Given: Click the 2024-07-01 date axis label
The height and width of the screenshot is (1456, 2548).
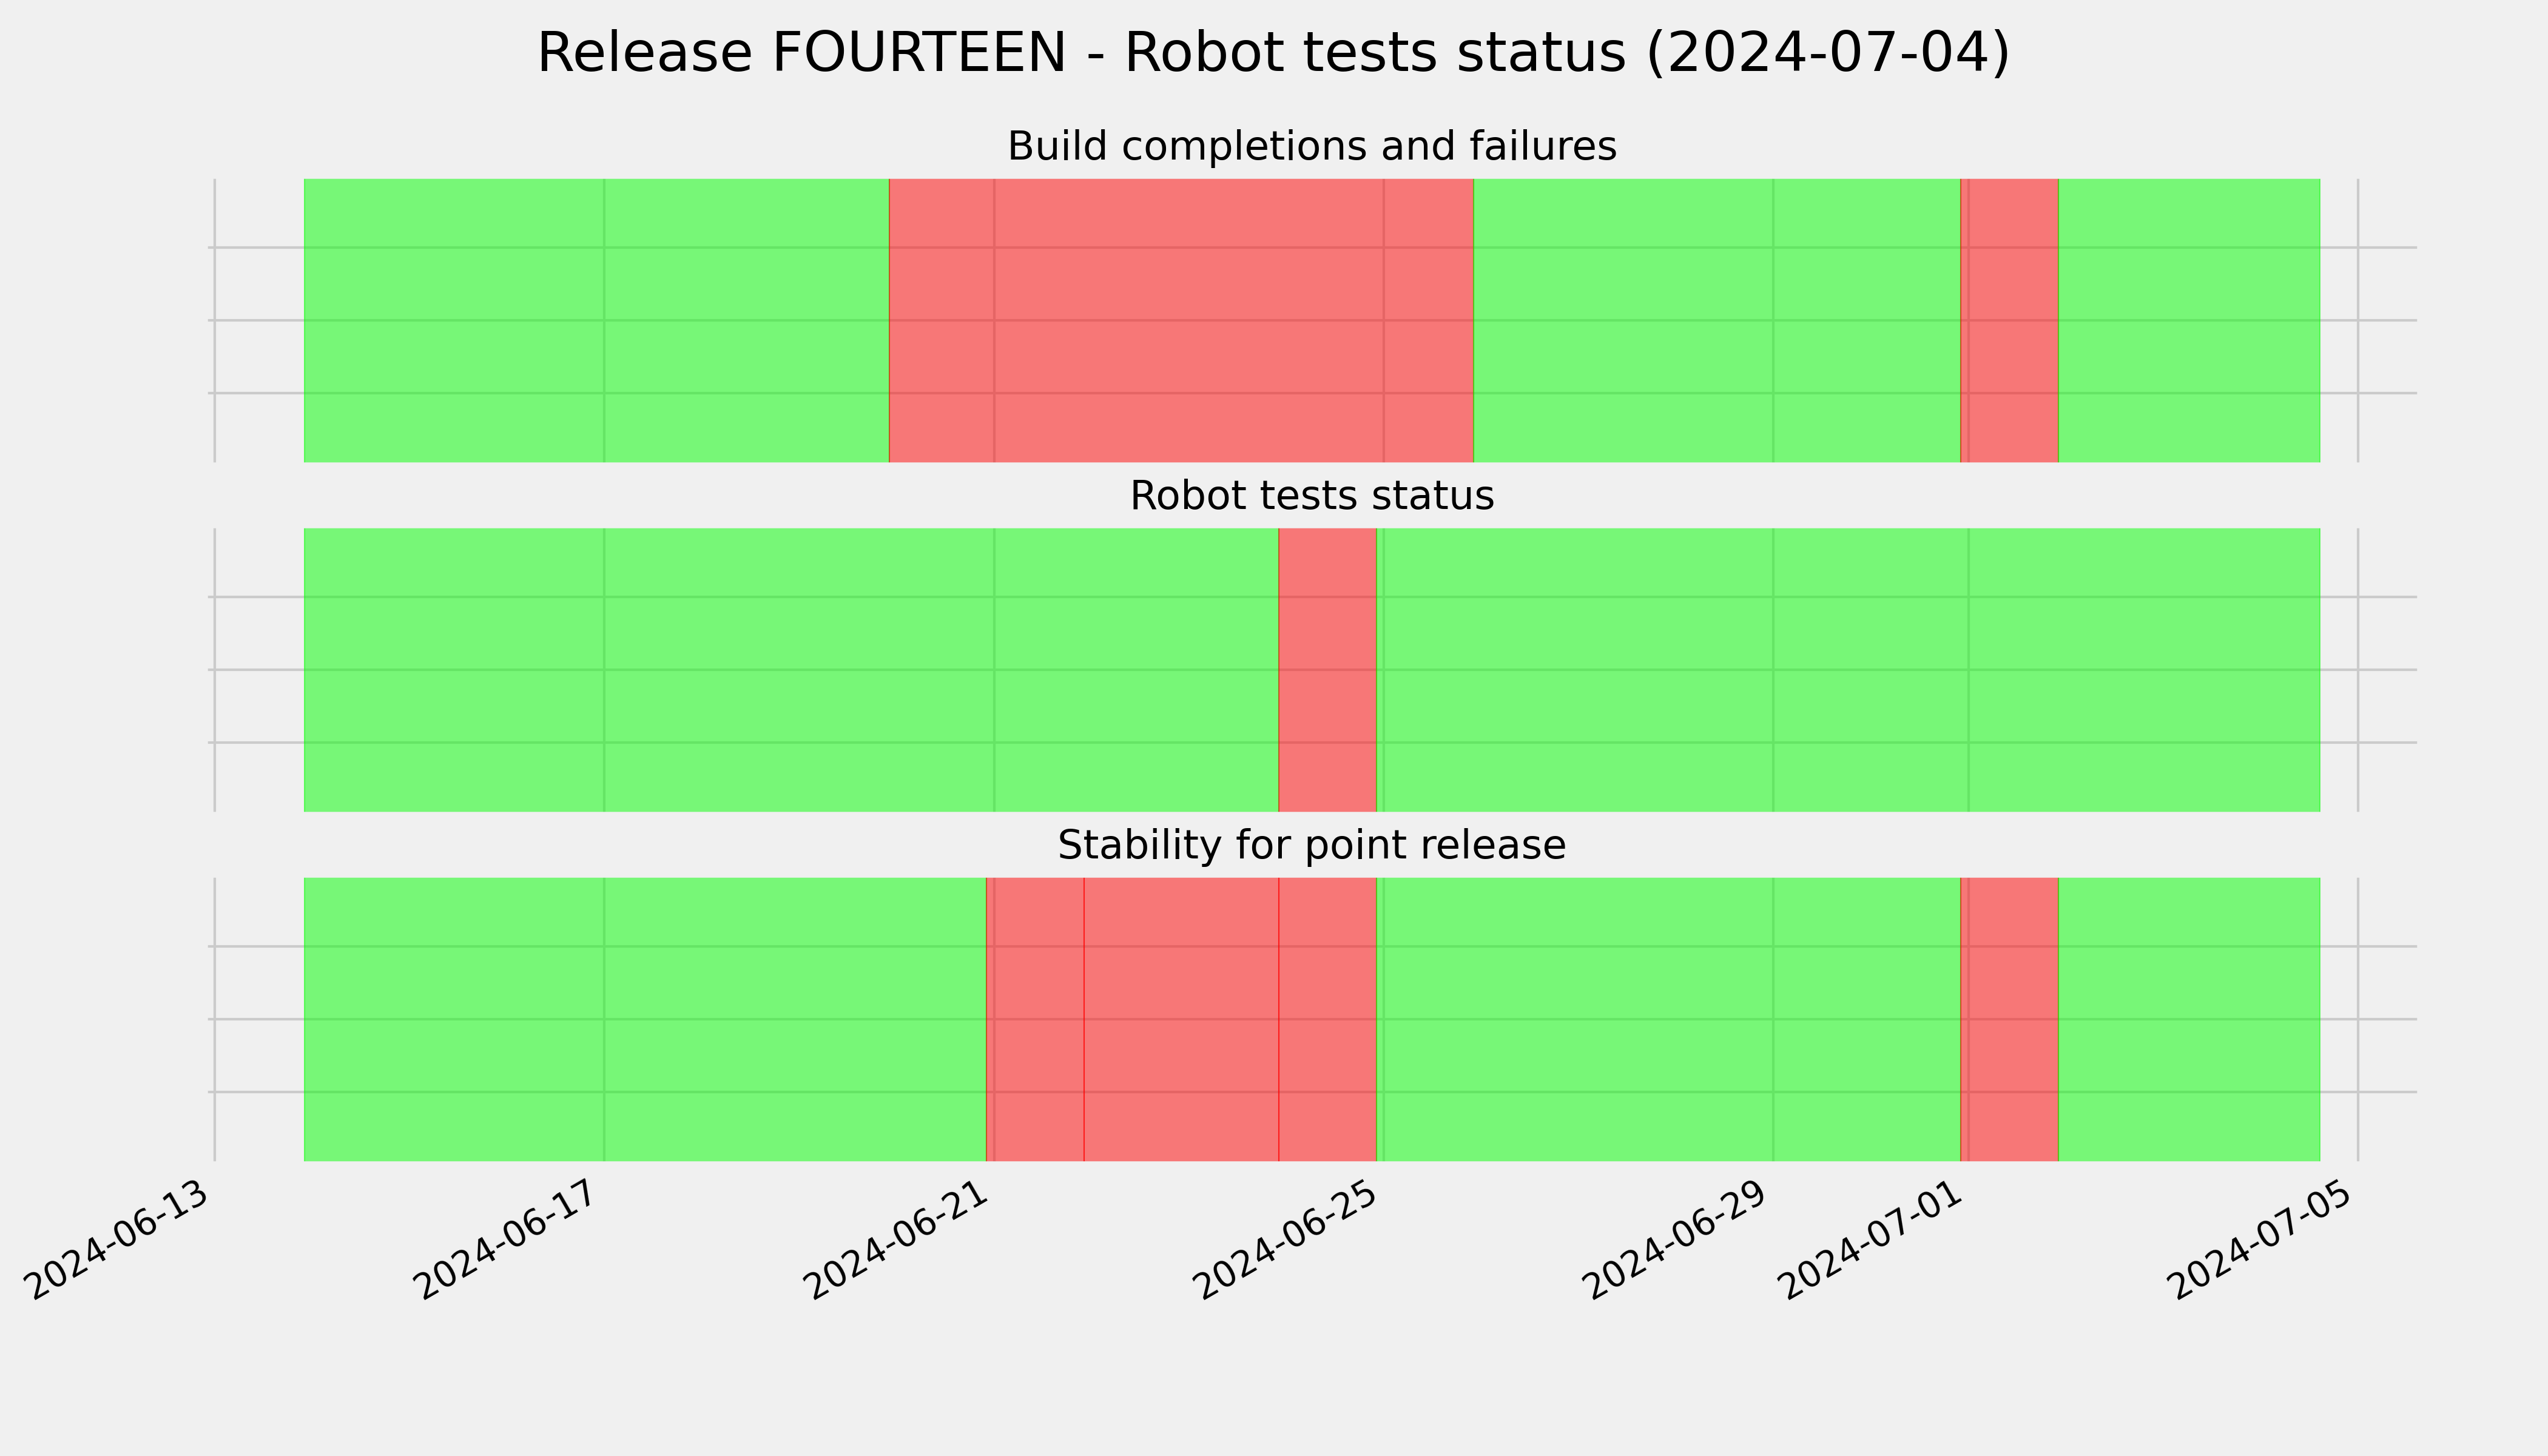Looking at the screenshot, I should [1873, 1239].
